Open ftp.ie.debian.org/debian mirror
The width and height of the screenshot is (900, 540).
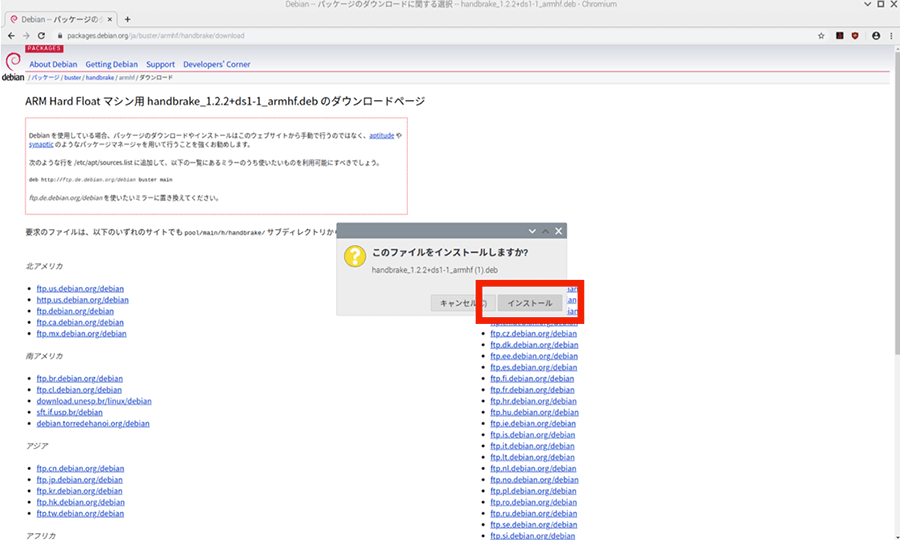(x=533, y=424)
